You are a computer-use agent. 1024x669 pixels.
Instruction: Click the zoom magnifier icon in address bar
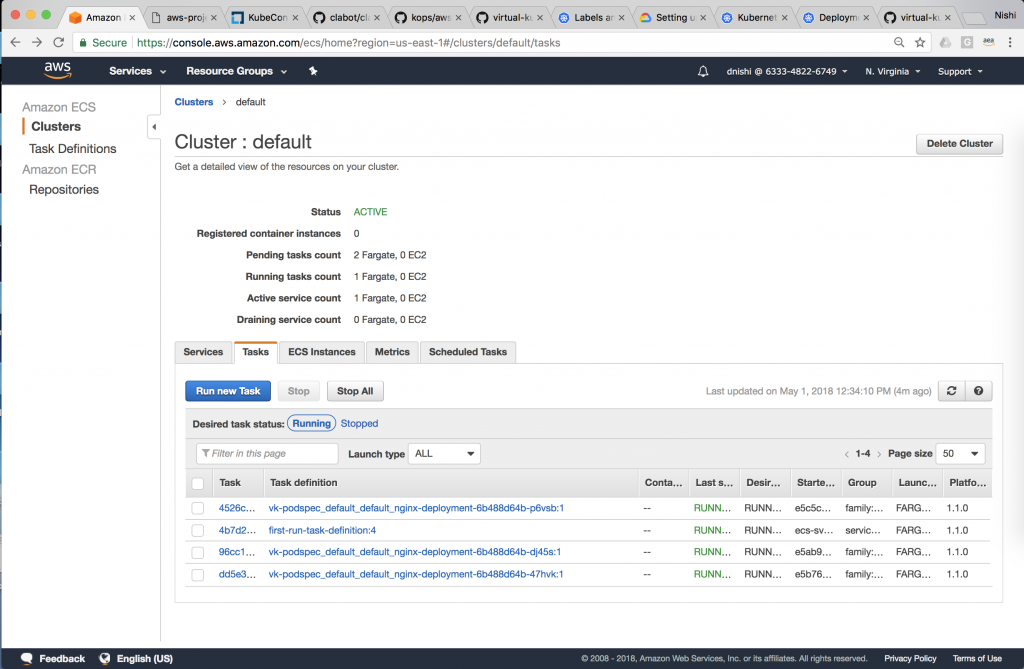(x=899, y=42)
